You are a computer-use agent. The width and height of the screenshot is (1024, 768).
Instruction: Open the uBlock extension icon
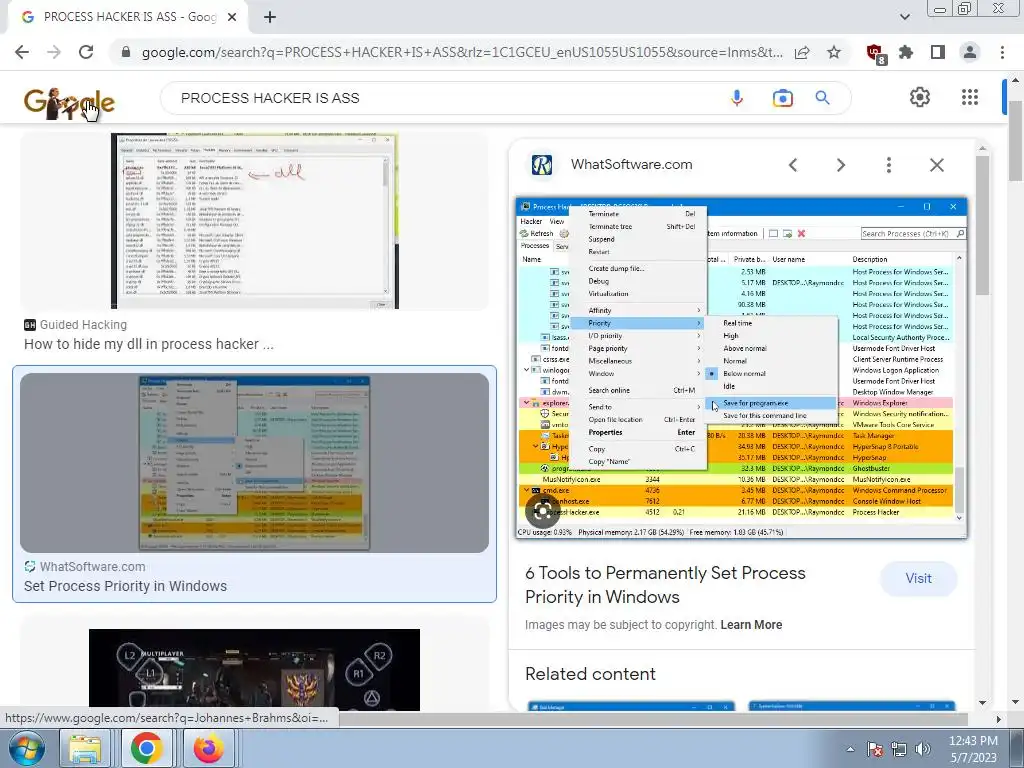tap(875, 53)
